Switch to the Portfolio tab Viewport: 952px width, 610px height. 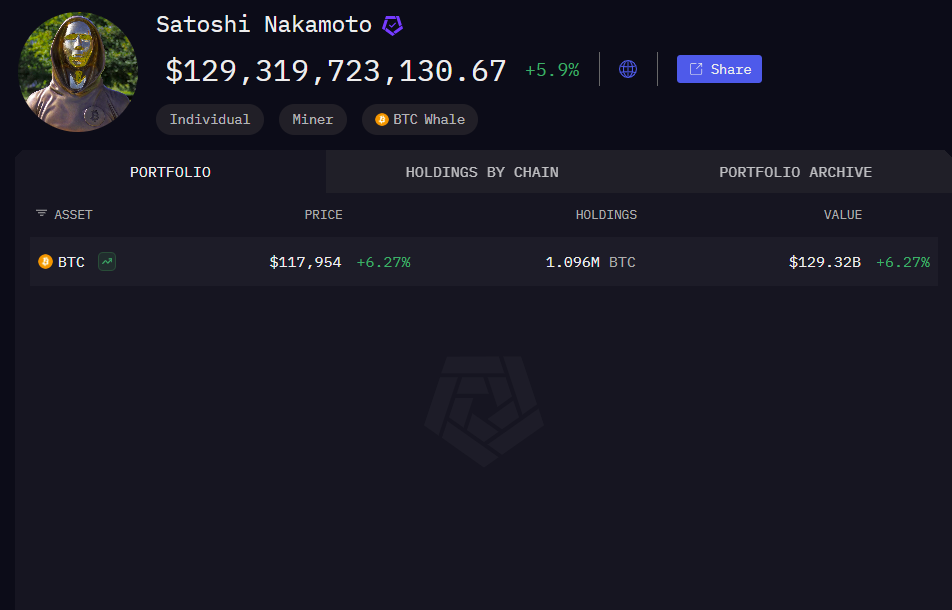[170, 172]
